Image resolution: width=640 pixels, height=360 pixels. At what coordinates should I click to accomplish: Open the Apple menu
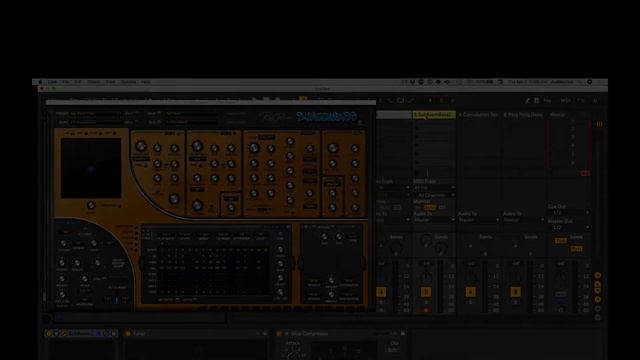[40, 82]
